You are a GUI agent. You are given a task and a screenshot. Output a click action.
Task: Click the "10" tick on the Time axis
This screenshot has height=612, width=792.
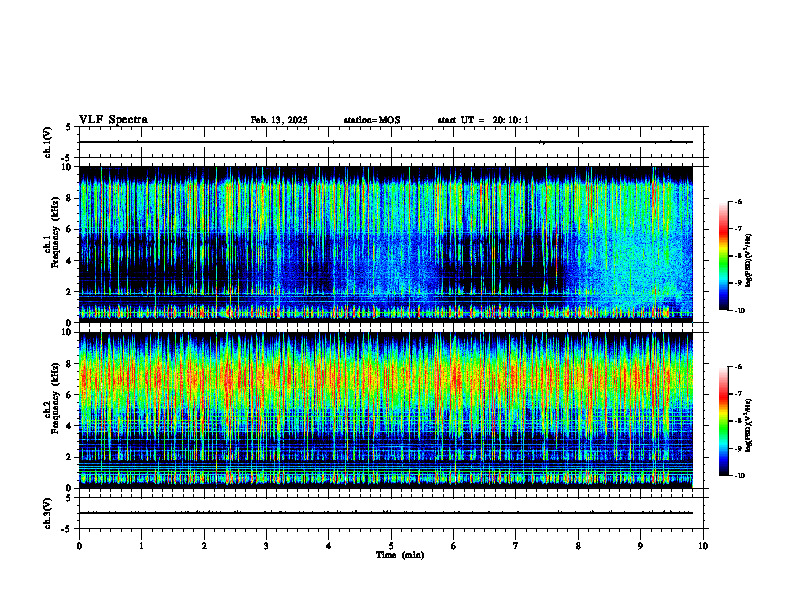click(x=703, y=546)
